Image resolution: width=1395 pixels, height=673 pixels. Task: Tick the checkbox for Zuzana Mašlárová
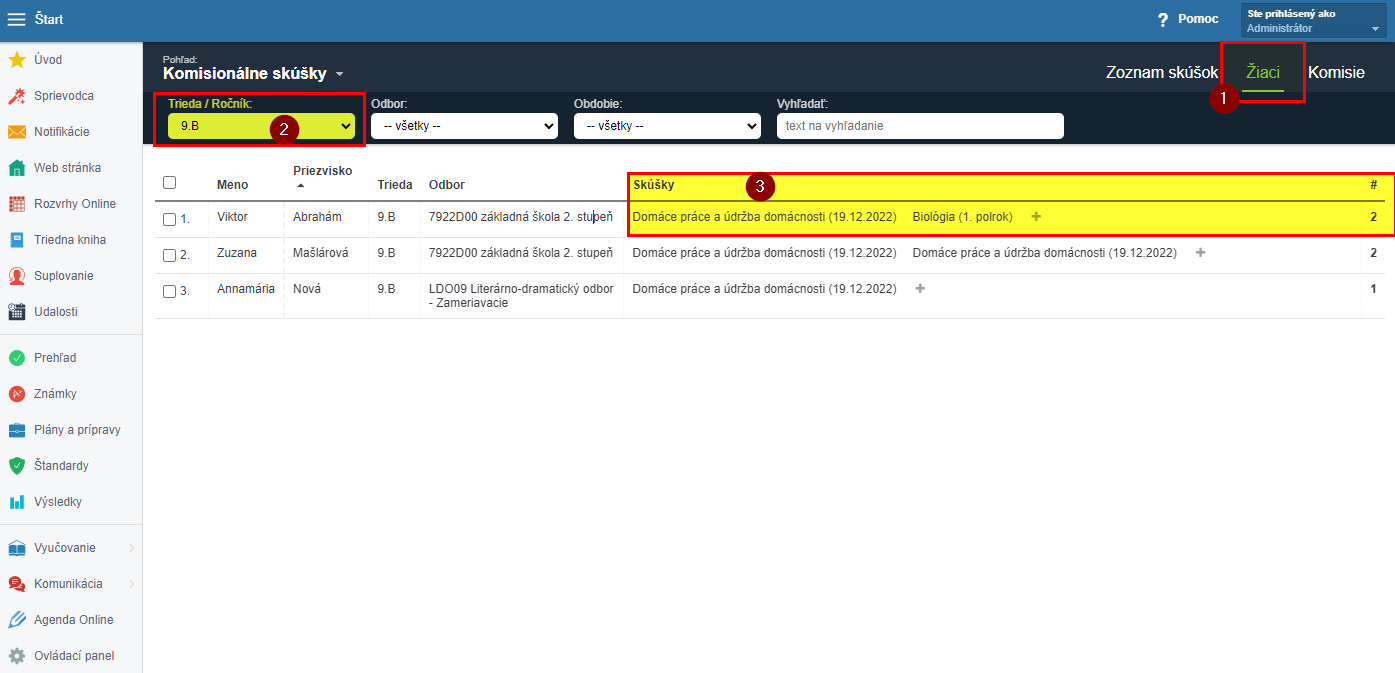169,255
